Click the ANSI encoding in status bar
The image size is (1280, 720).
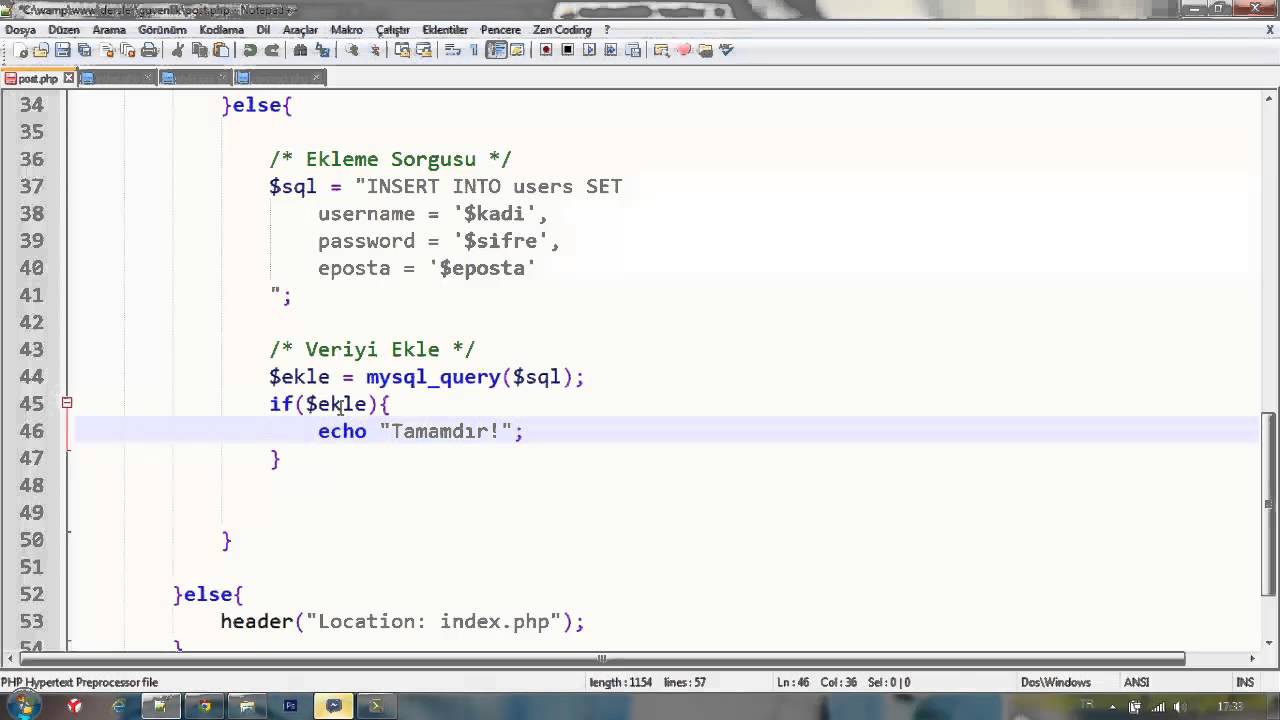(1136, 682)
